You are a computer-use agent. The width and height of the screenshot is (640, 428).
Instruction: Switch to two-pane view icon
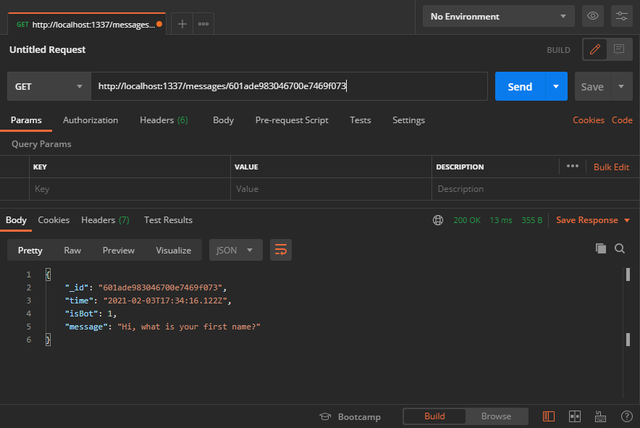click(575, 417)
